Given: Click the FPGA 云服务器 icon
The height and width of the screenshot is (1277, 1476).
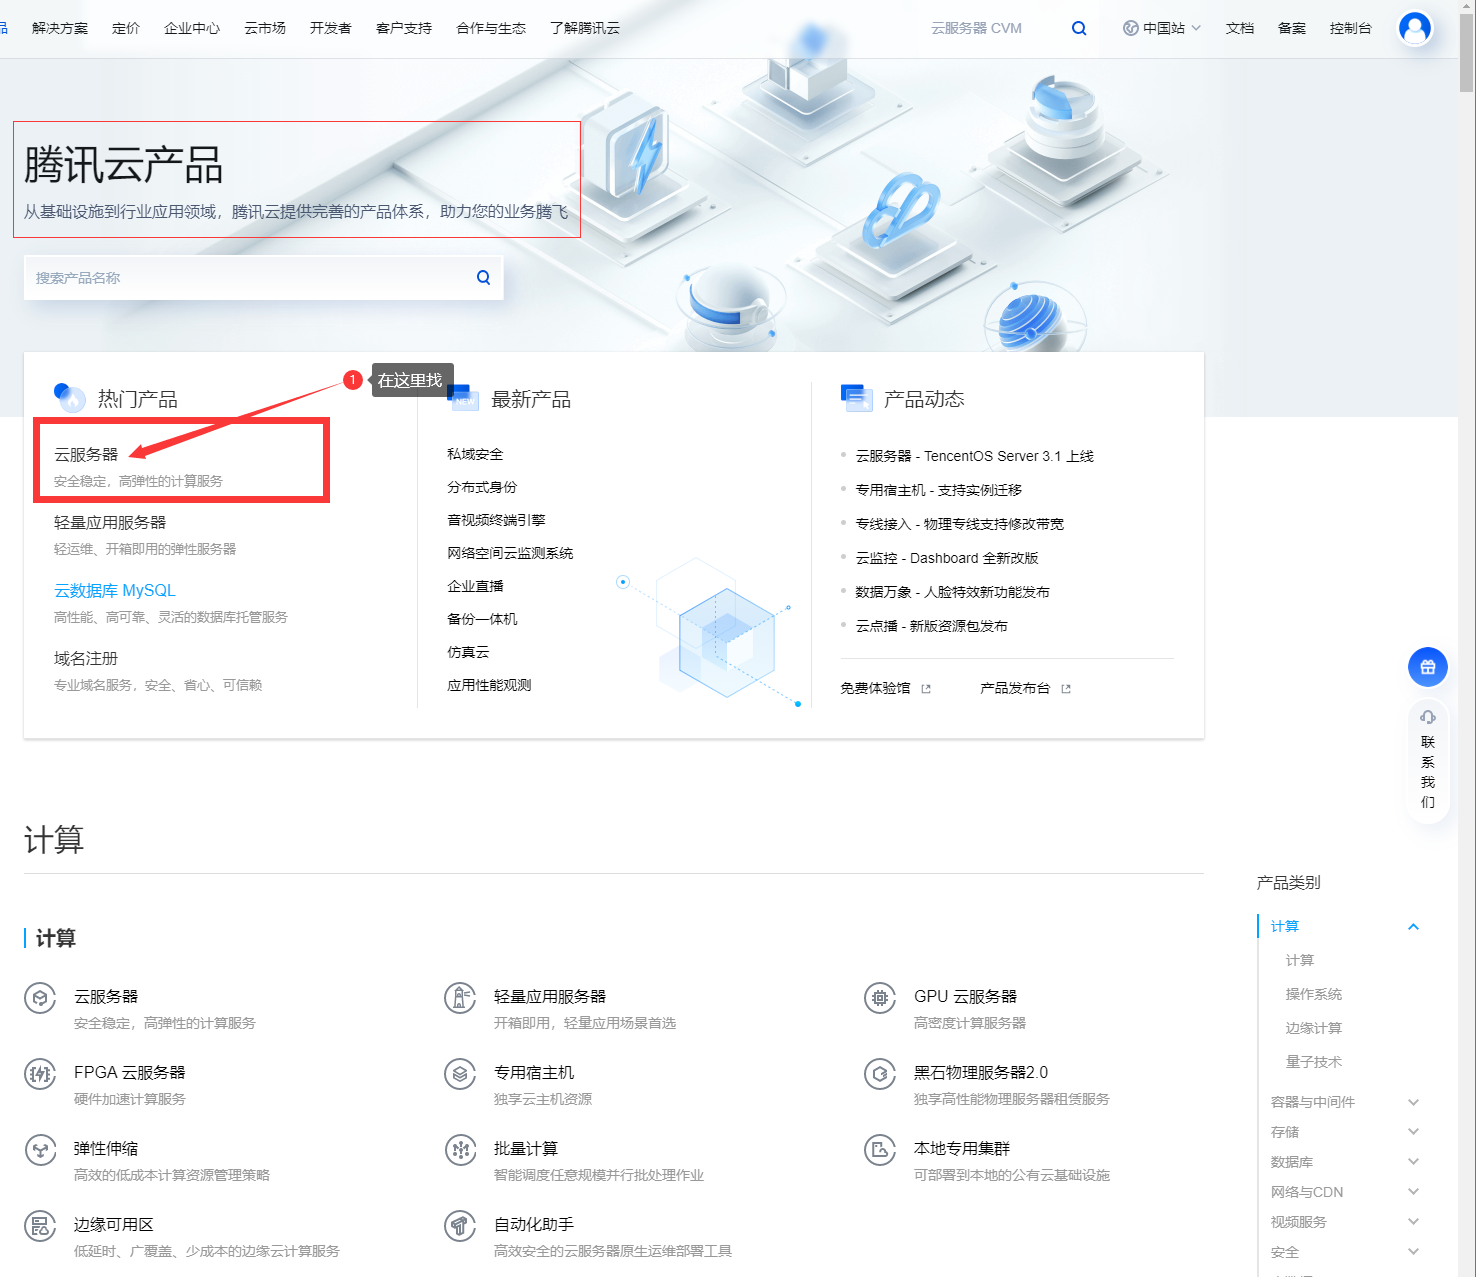Looking at the screenshot, I should pyautogui.click(x=40, y=1074).
